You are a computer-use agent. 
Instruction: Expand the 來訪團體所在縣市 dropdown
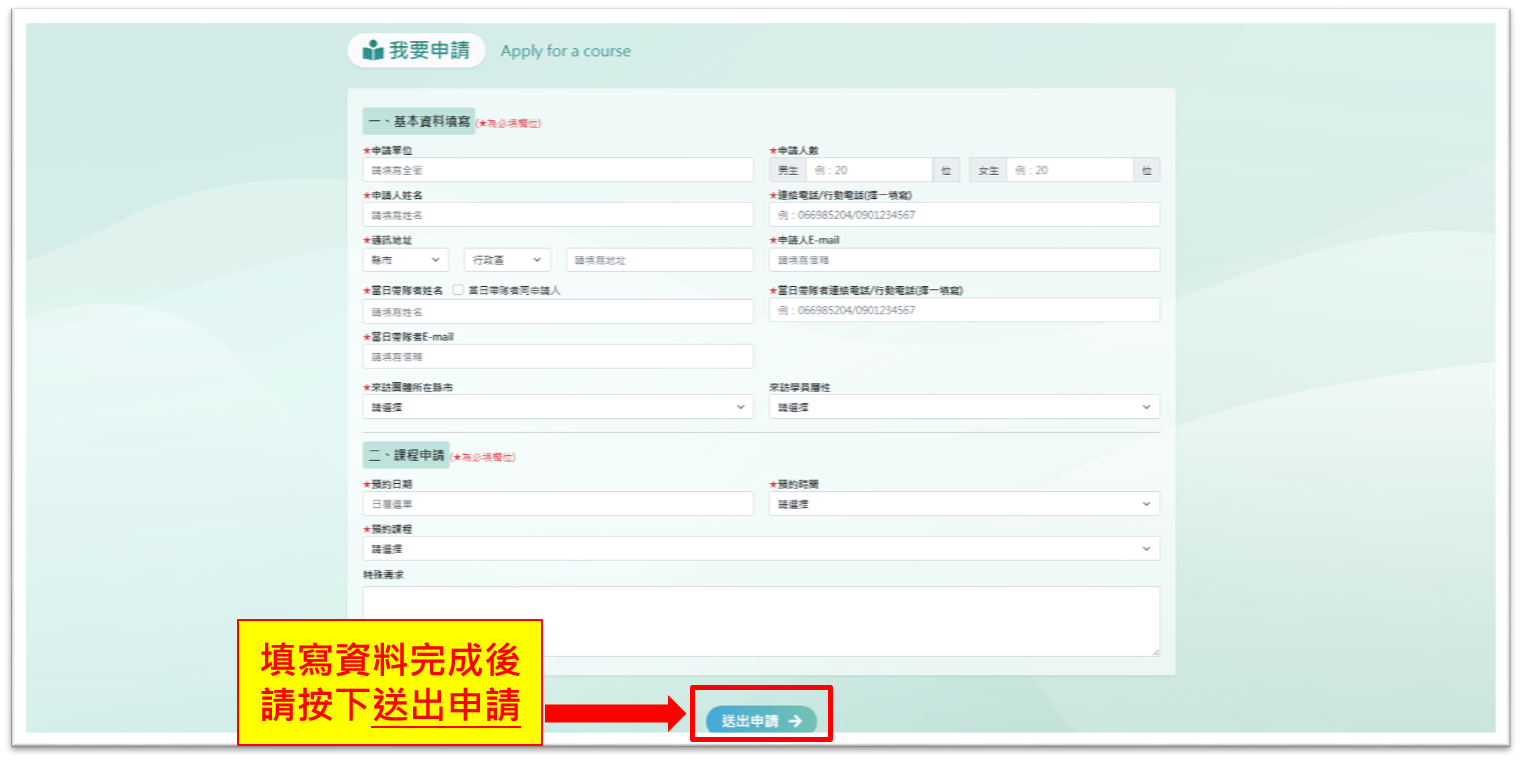pyautogui.click(x=558, y=407)
